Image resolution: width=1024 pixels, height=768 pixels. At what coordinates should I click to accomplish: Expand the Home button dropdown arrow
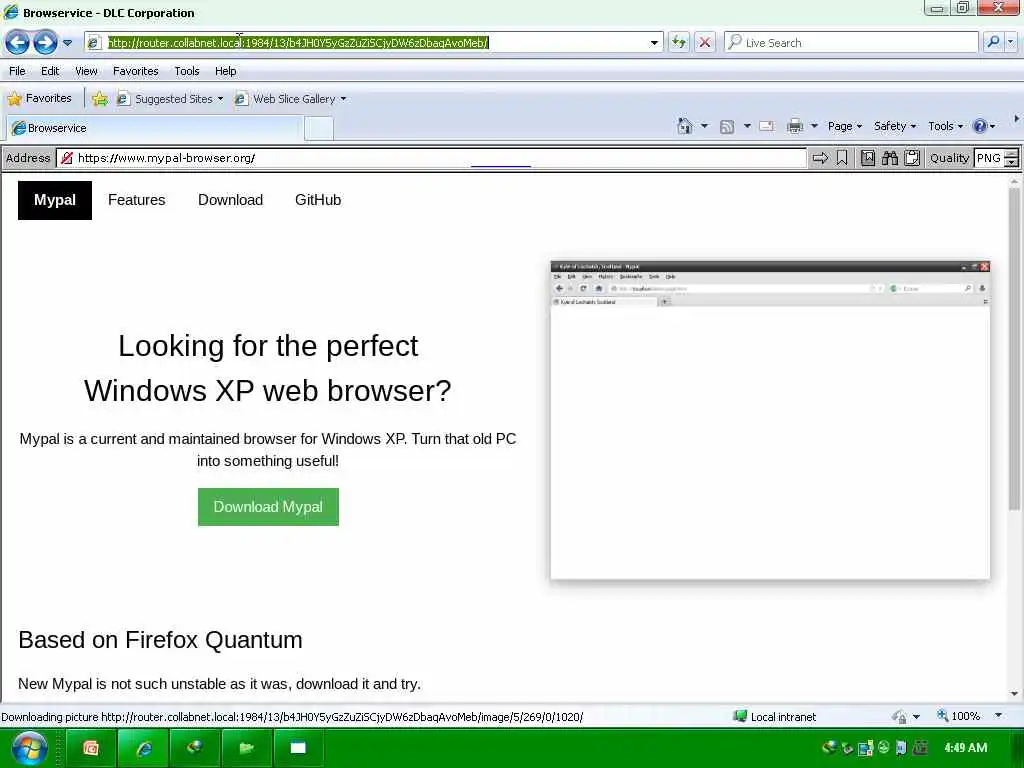coord(704,126)
